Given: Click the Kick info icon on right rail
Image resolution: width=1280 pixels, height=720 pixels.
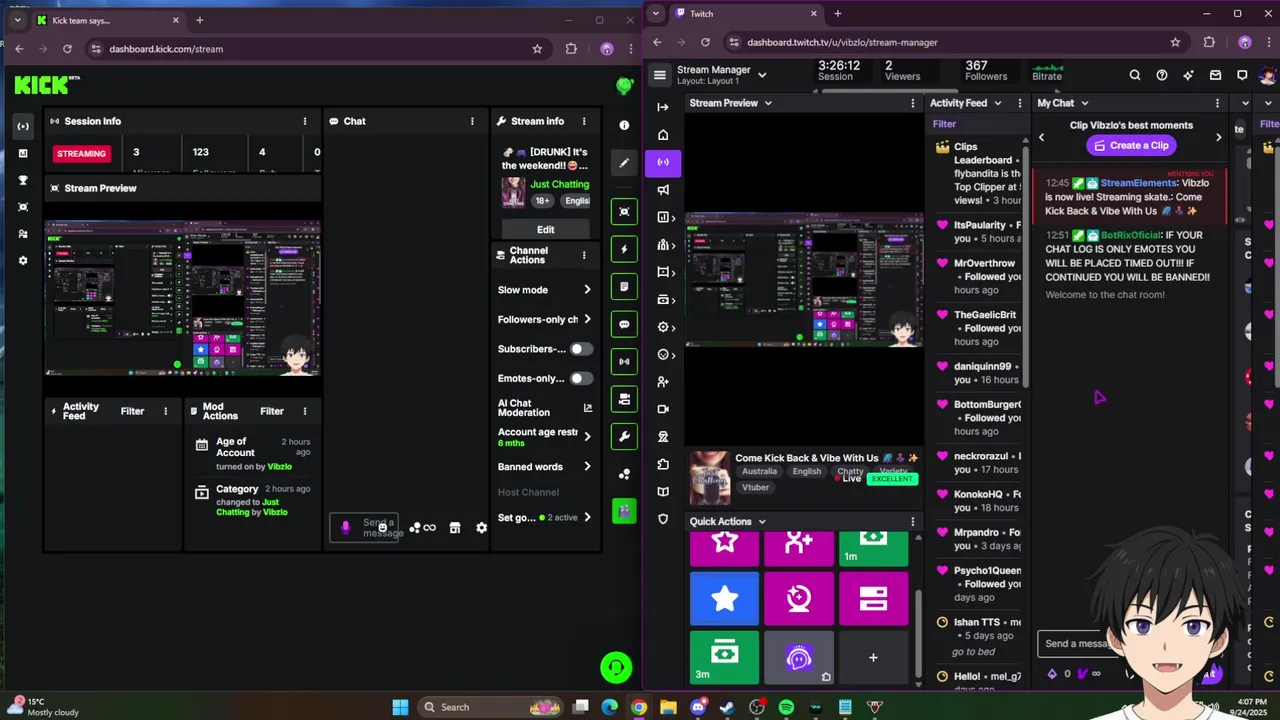Looking at the screenshot, I should (624, 125).
